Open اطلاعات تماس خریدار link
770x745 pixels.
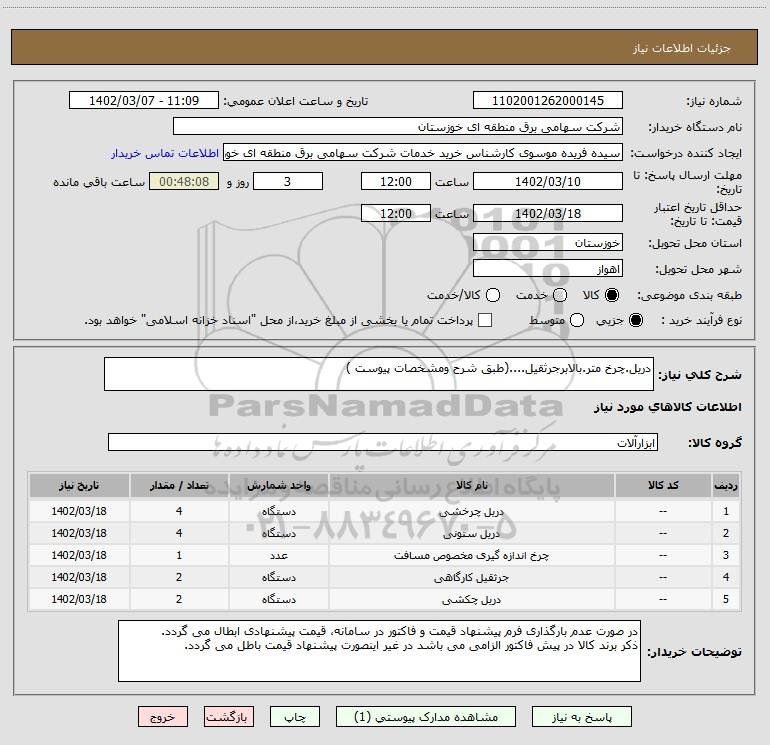click(x=165, y=153)
